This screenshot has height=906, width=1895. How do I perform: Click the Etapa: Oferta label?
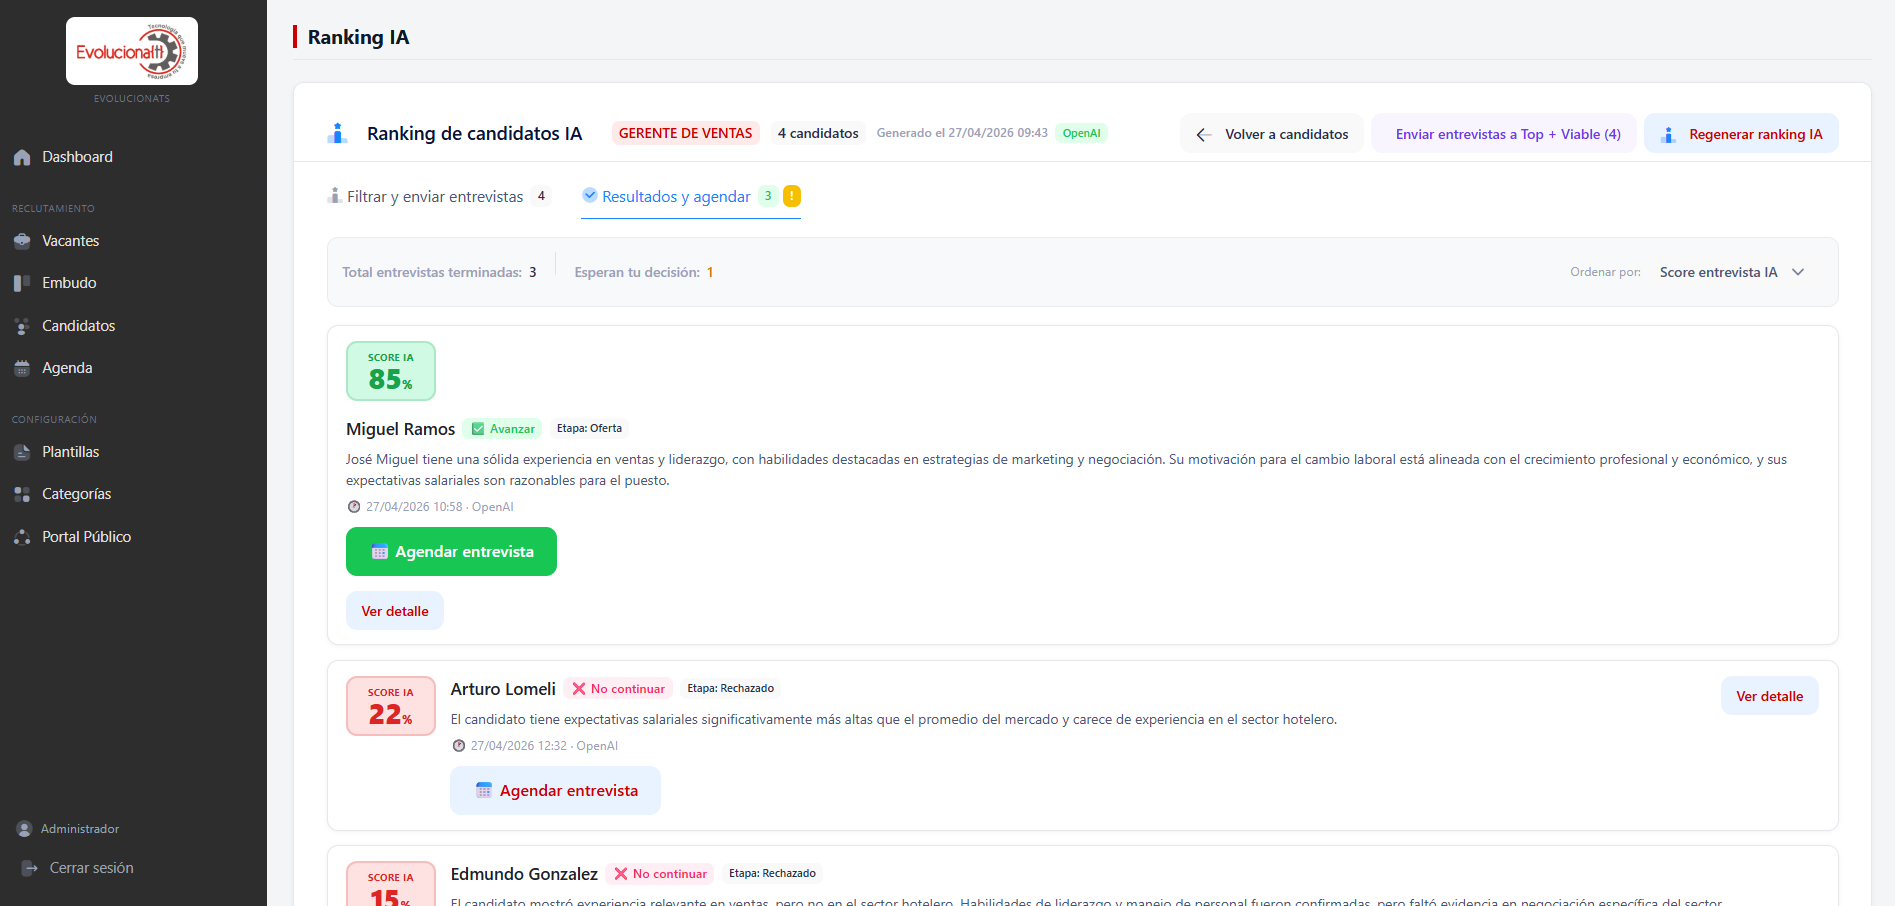coord(589,428)
